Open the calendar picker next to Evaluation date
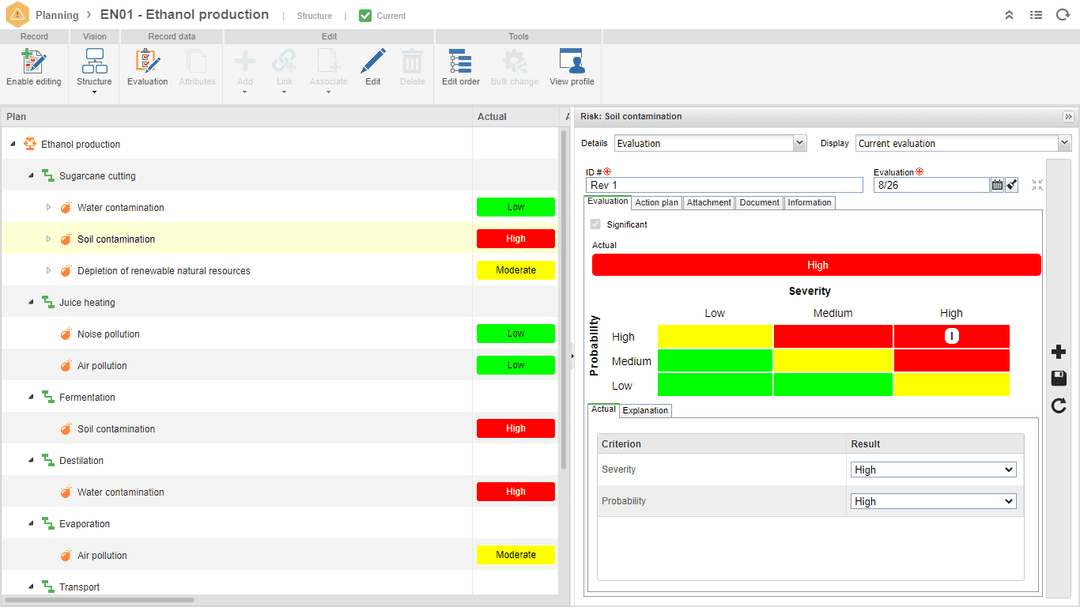The image size is (1080, 607). point(997,185)
